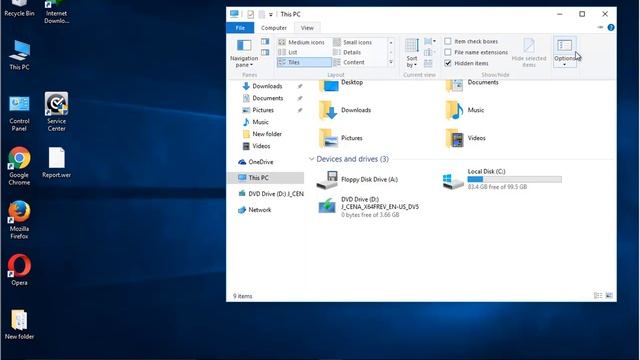
Task: Collapse the Devices and drives group
Action: (311, 159)
